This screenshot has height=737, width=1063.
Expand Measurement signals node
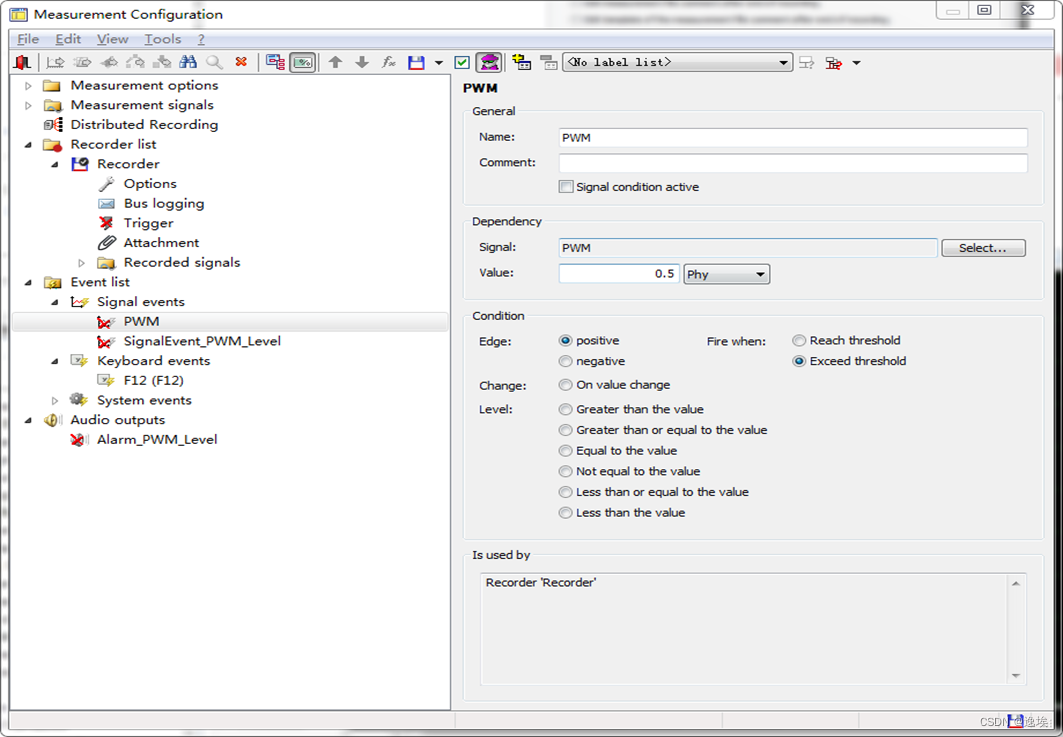[x=28, y=105]
